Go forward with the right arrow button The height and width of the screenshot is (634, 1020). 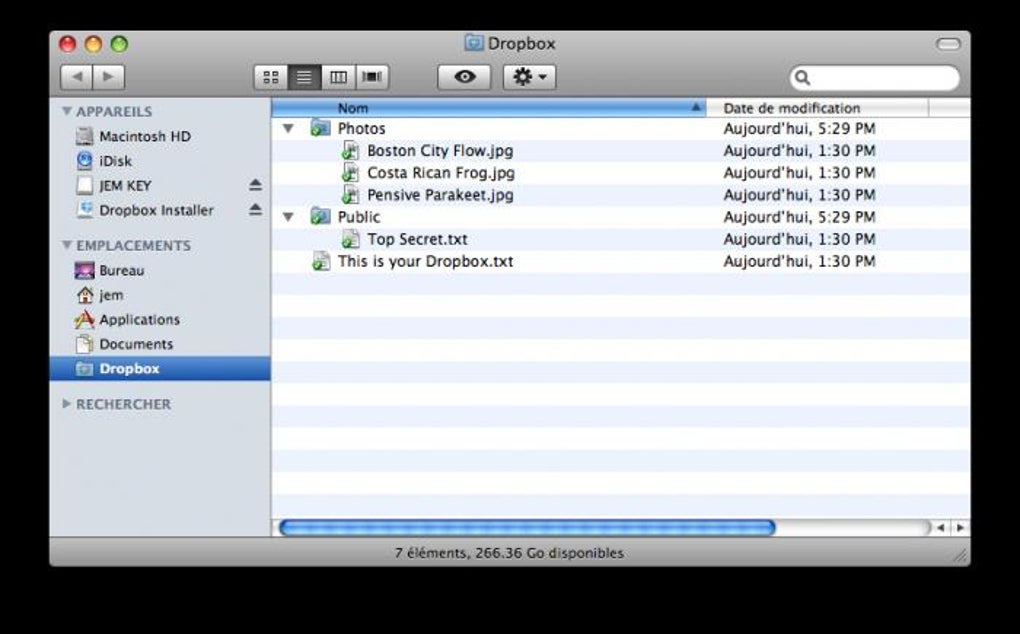pos(109,77)
